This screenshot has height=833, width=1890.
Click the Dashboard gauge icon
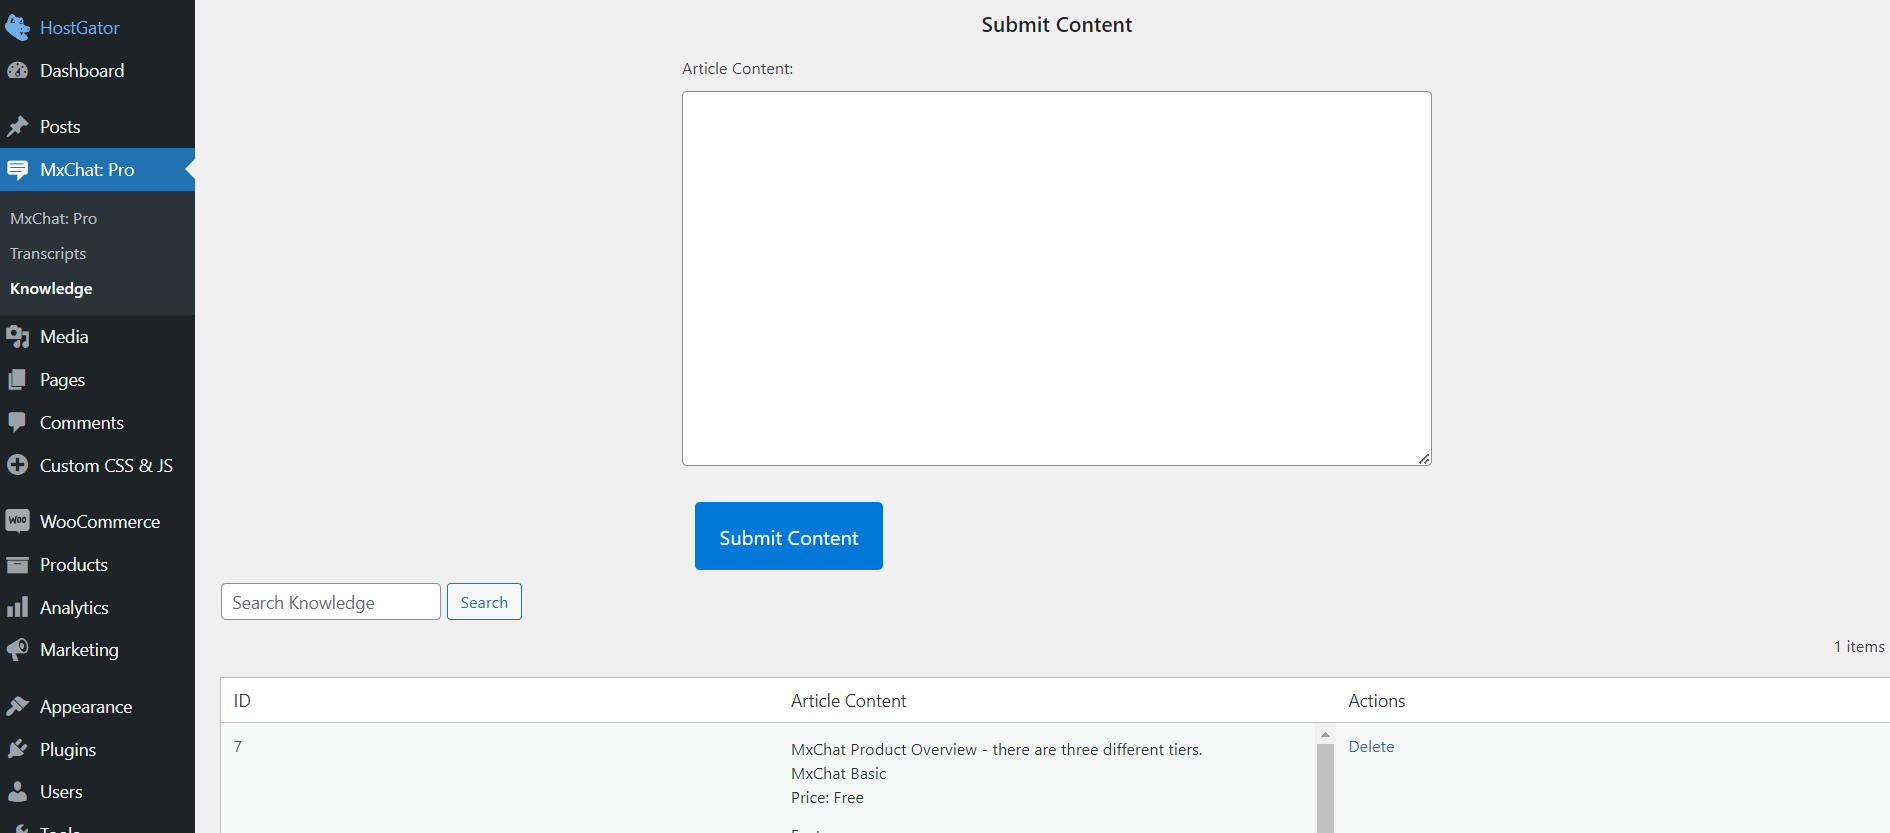[17, 71]
